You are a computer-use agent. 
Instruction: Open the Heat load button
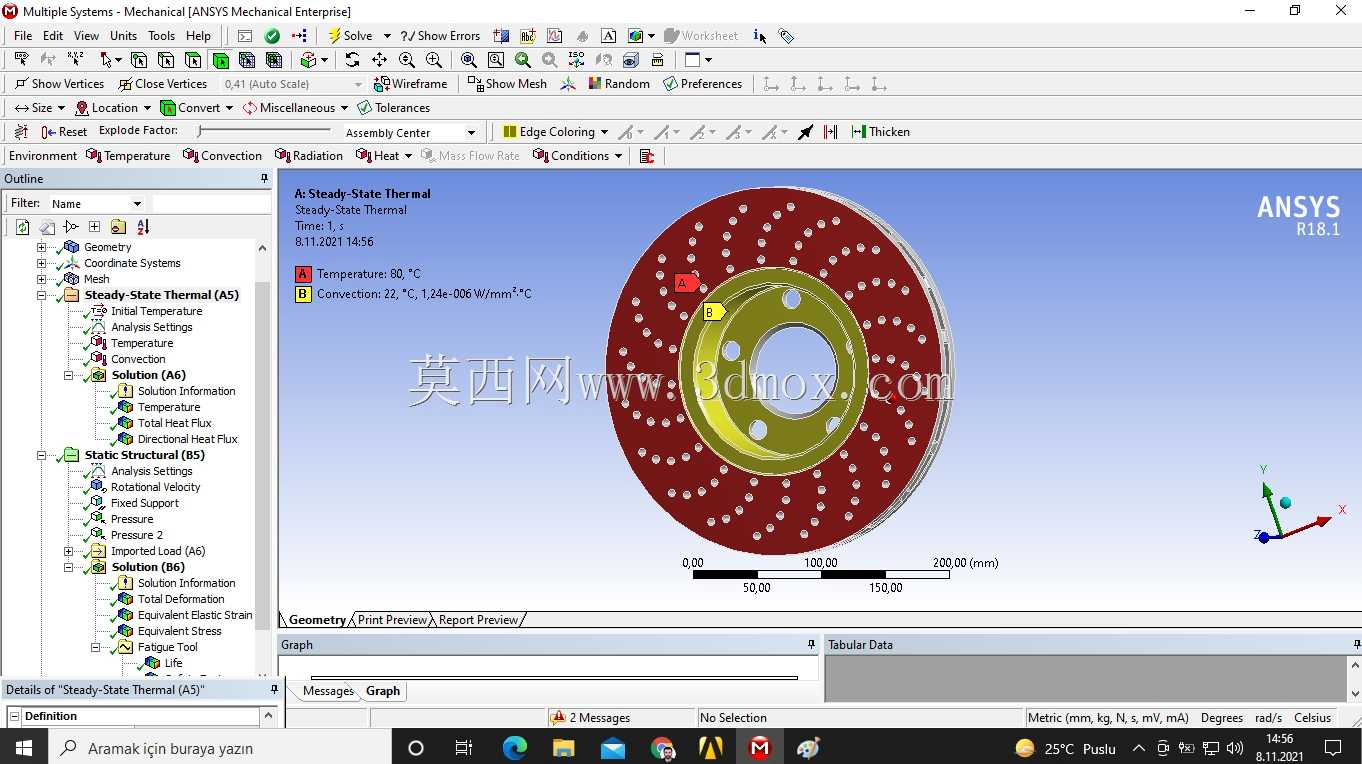click(x=378, y=156)
